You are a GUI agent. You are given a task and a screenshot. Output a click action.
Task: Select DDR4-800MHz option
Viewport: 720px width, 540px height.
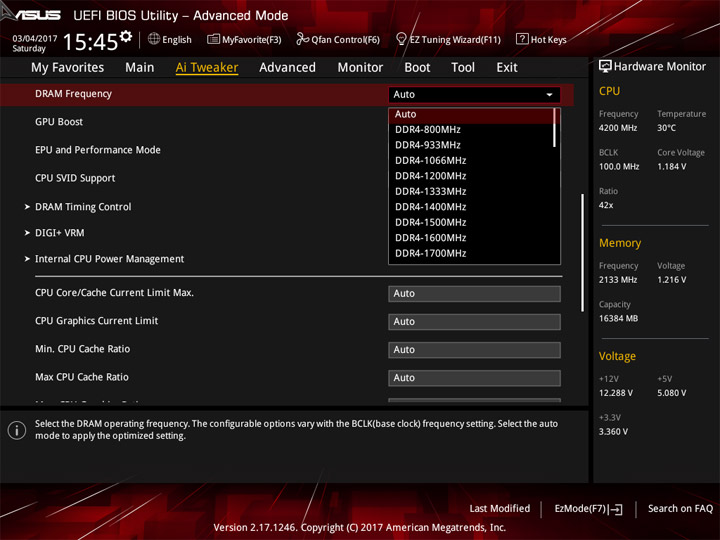coord(472,129)
